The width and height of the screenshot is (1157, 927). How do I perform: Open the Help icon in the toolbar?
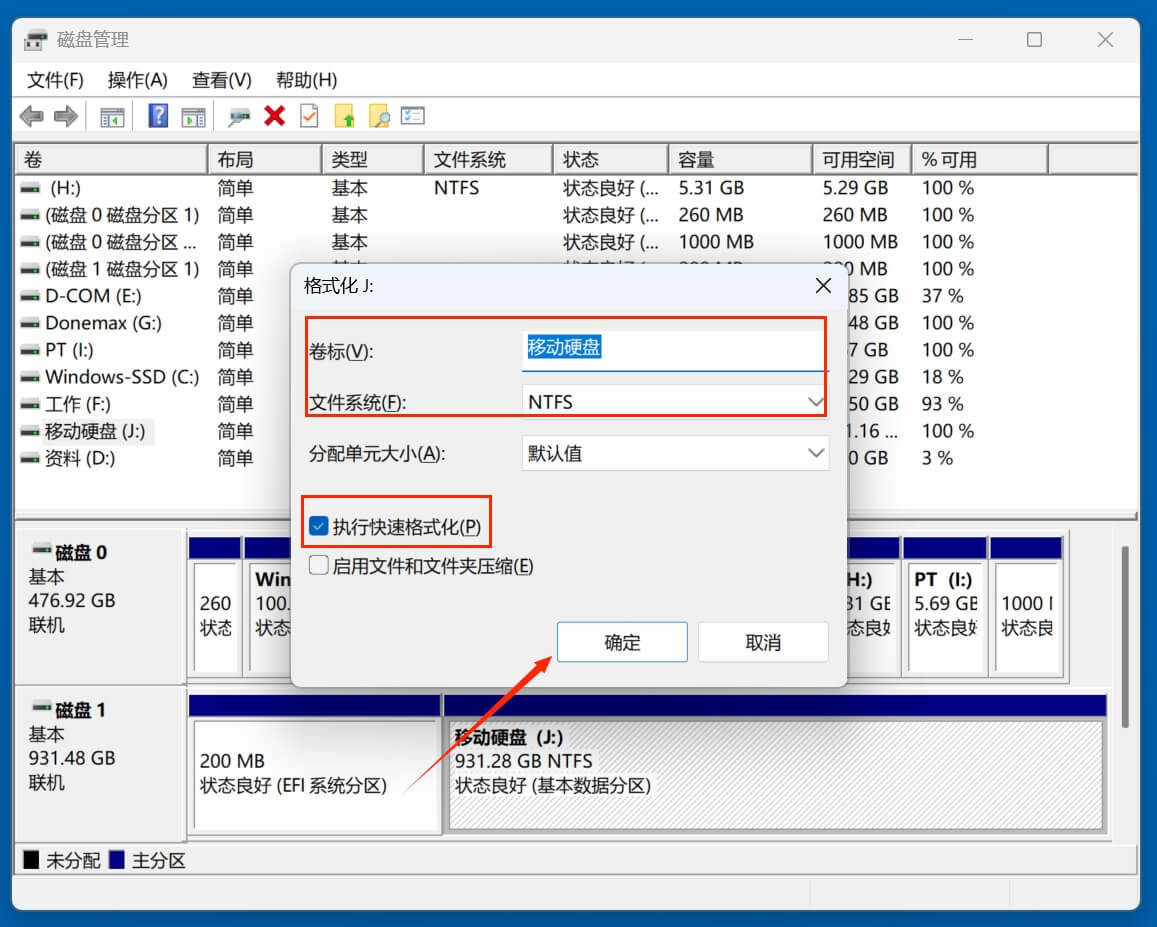point(156,116)
